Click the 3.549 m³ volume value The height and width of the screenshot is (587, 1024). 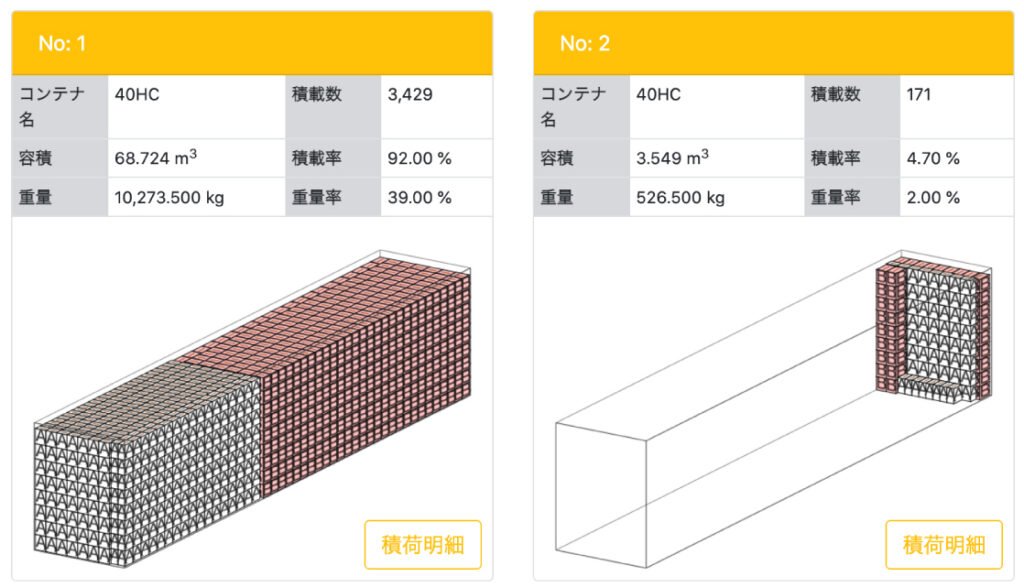673,158
